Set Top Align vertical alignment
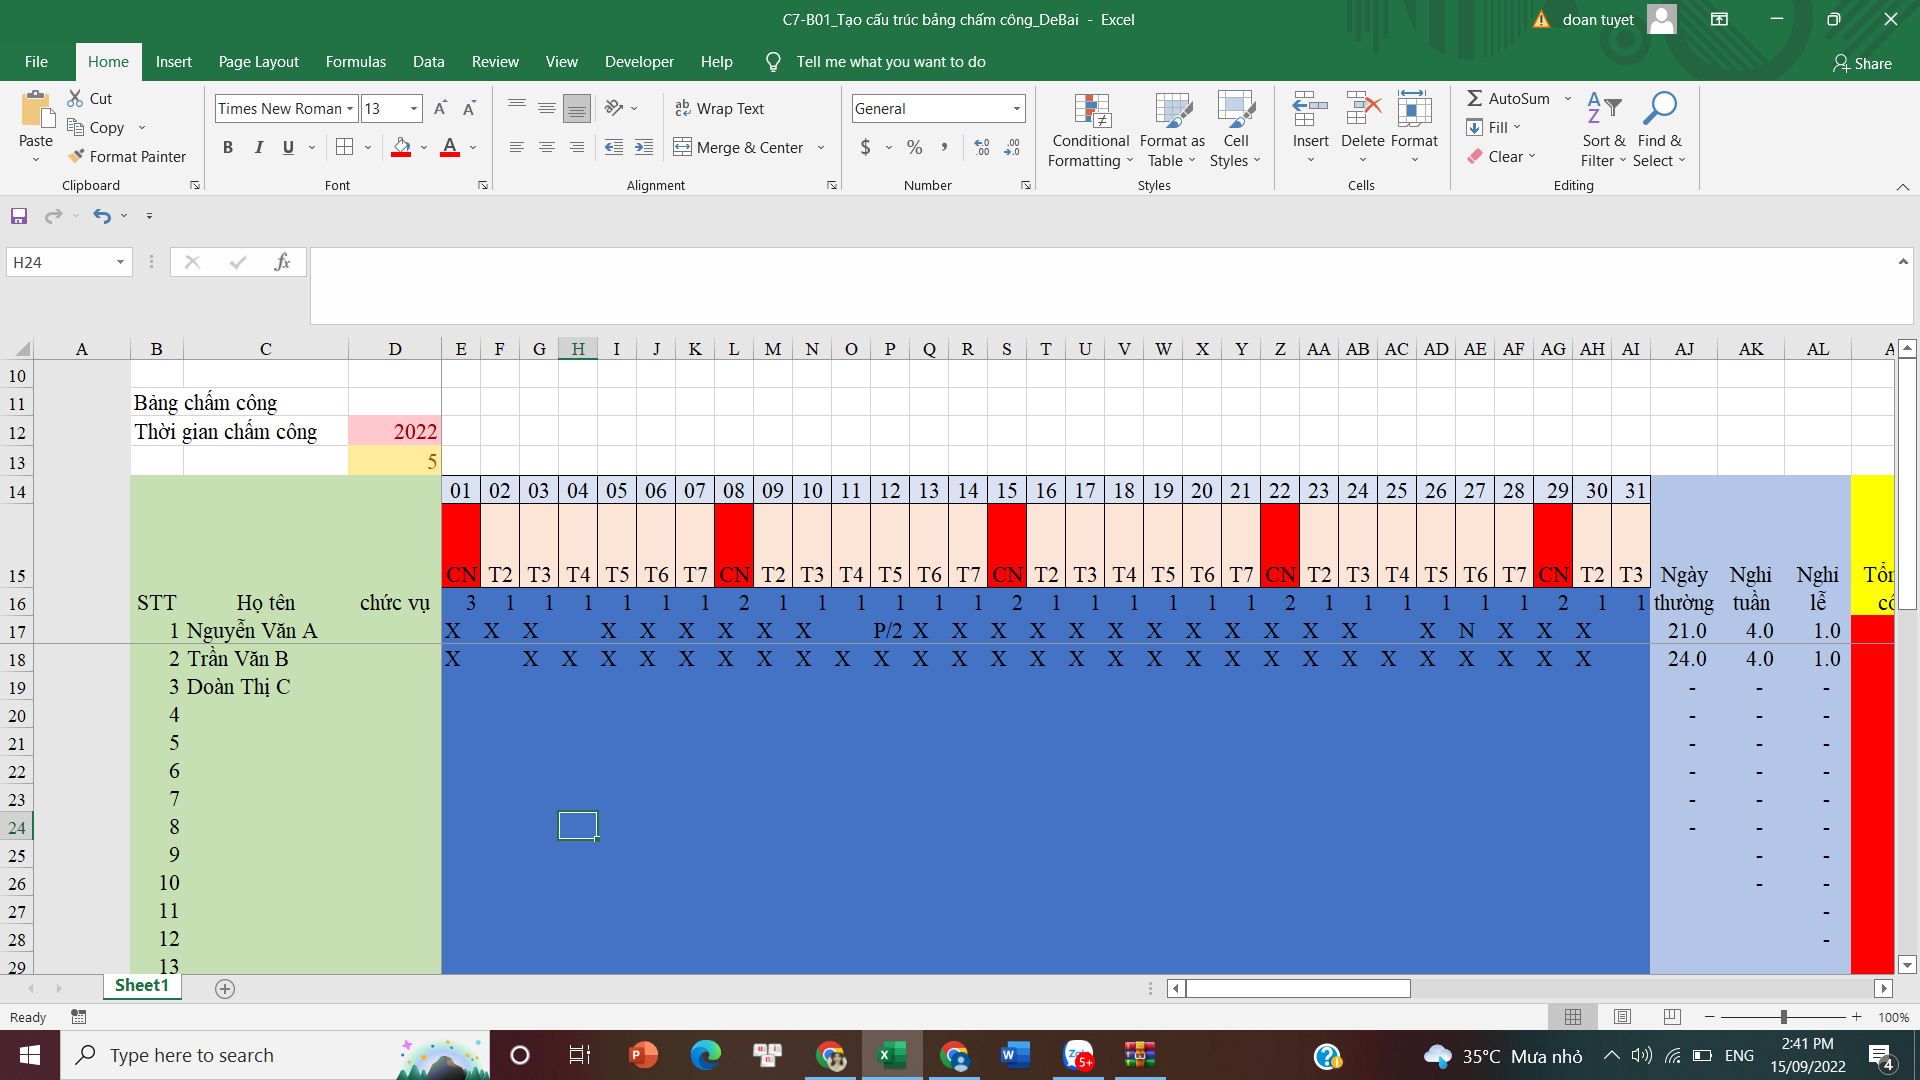Image resolution: width=1920 pixels, height=1080 pixels. pyautogui.click(x=517, y=108)
